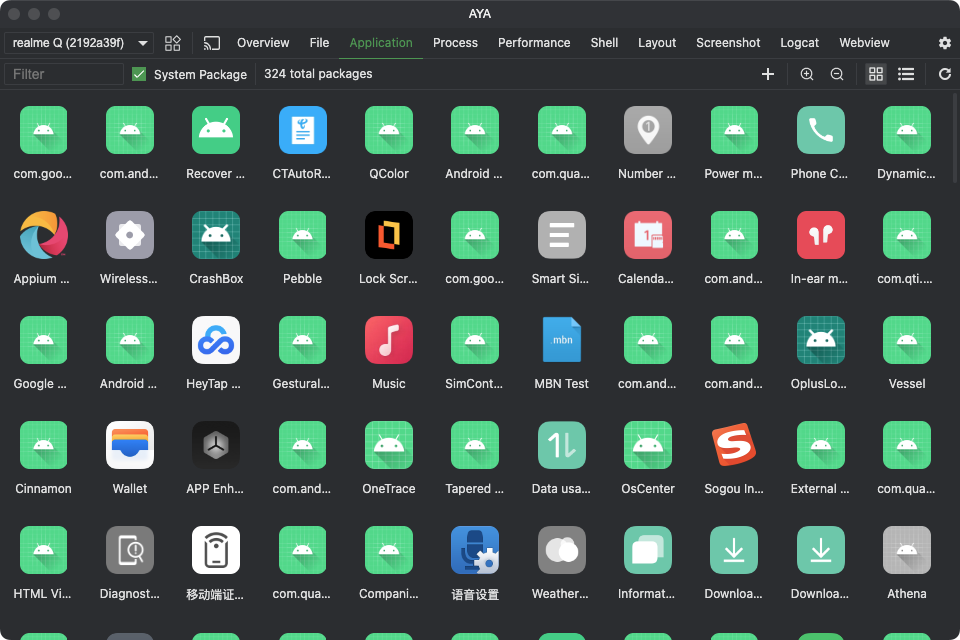Install package with the plus button

768,74
